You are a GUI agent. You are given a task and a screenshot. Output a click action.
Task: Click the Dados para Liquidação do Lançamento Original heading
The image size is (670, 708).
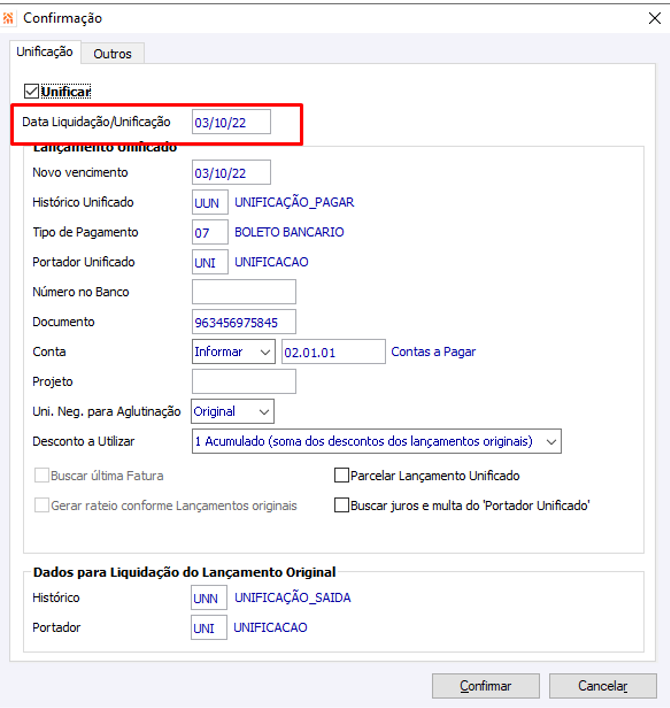click(x=184, y=573)
